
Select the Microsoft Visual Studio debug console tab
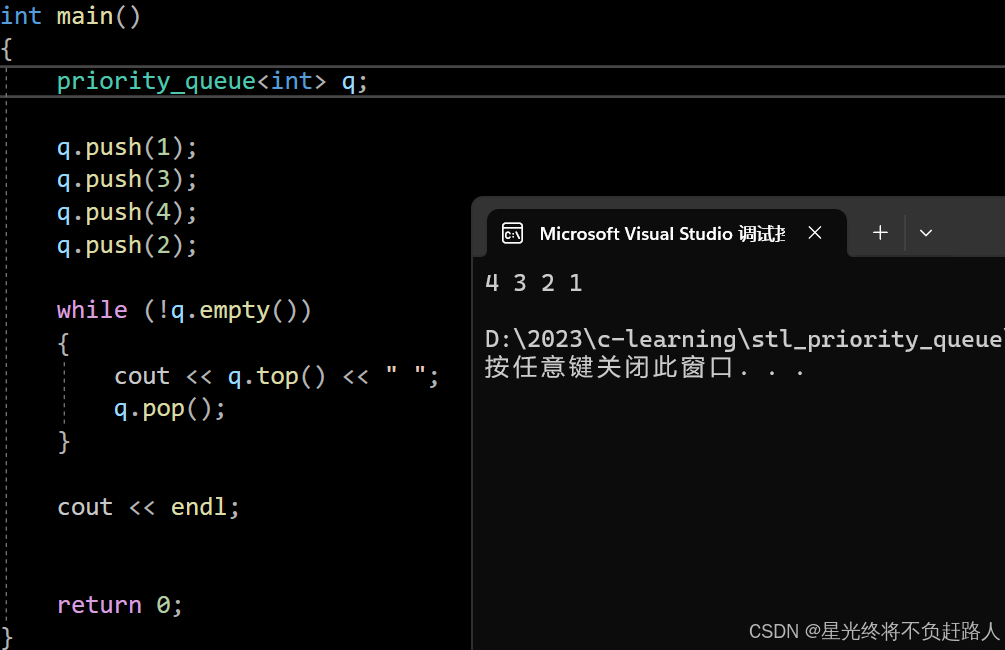coord(667,233)
